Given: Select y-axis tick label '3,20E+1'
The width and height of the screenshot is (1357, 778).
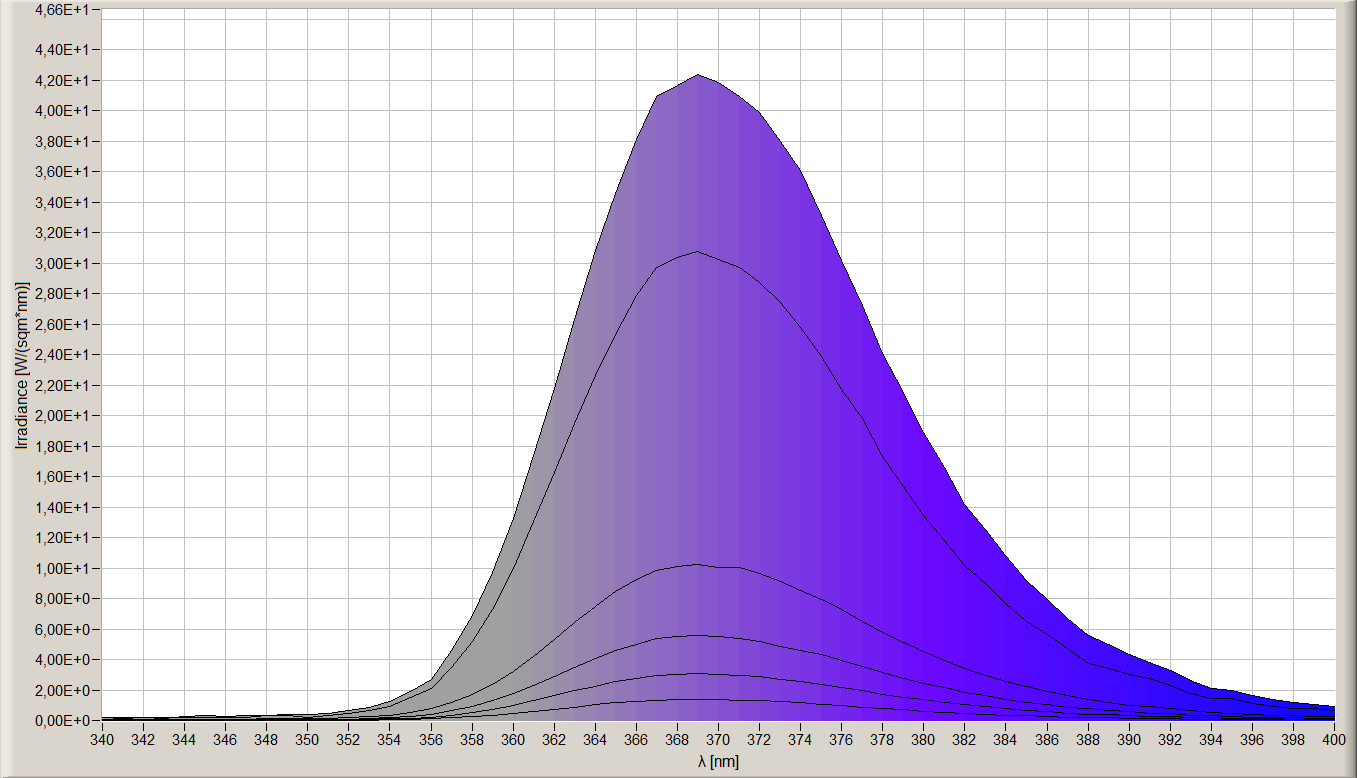Looking at the screenshot, I should pyautogui.click(x=62, y=232).
